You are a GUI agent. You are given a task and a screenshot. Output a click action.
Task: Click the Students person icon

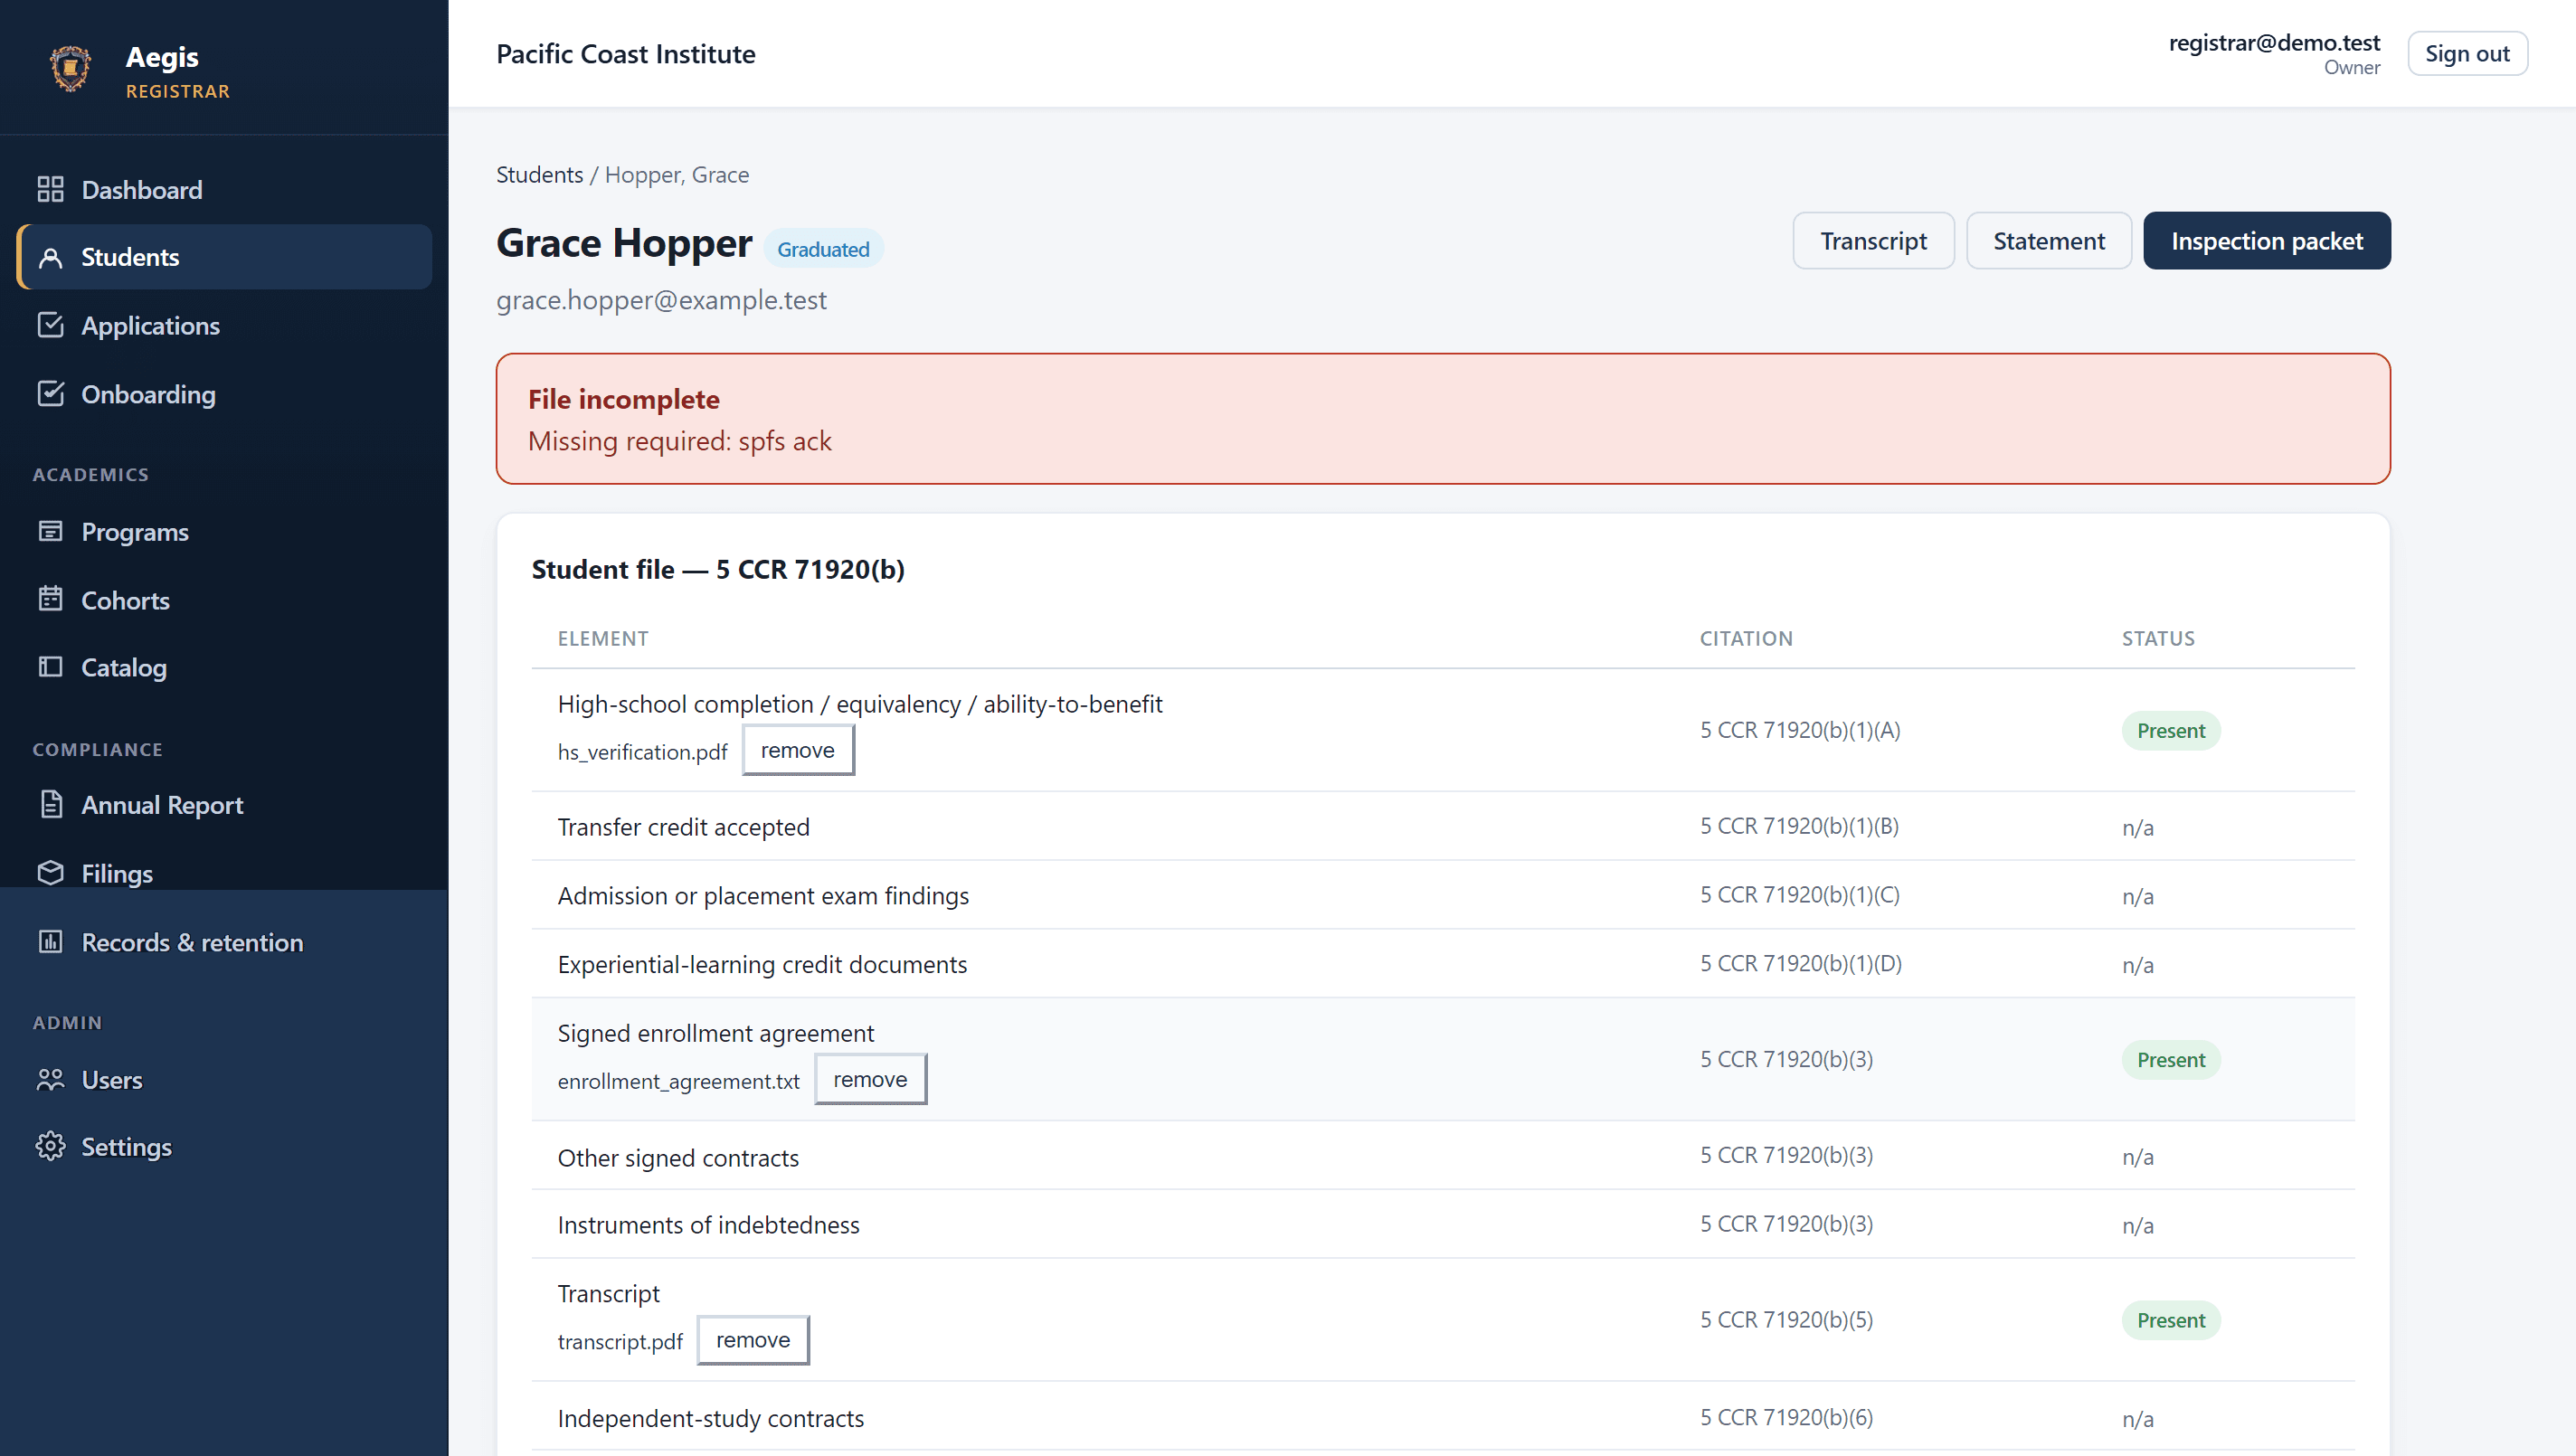(50, 257)
